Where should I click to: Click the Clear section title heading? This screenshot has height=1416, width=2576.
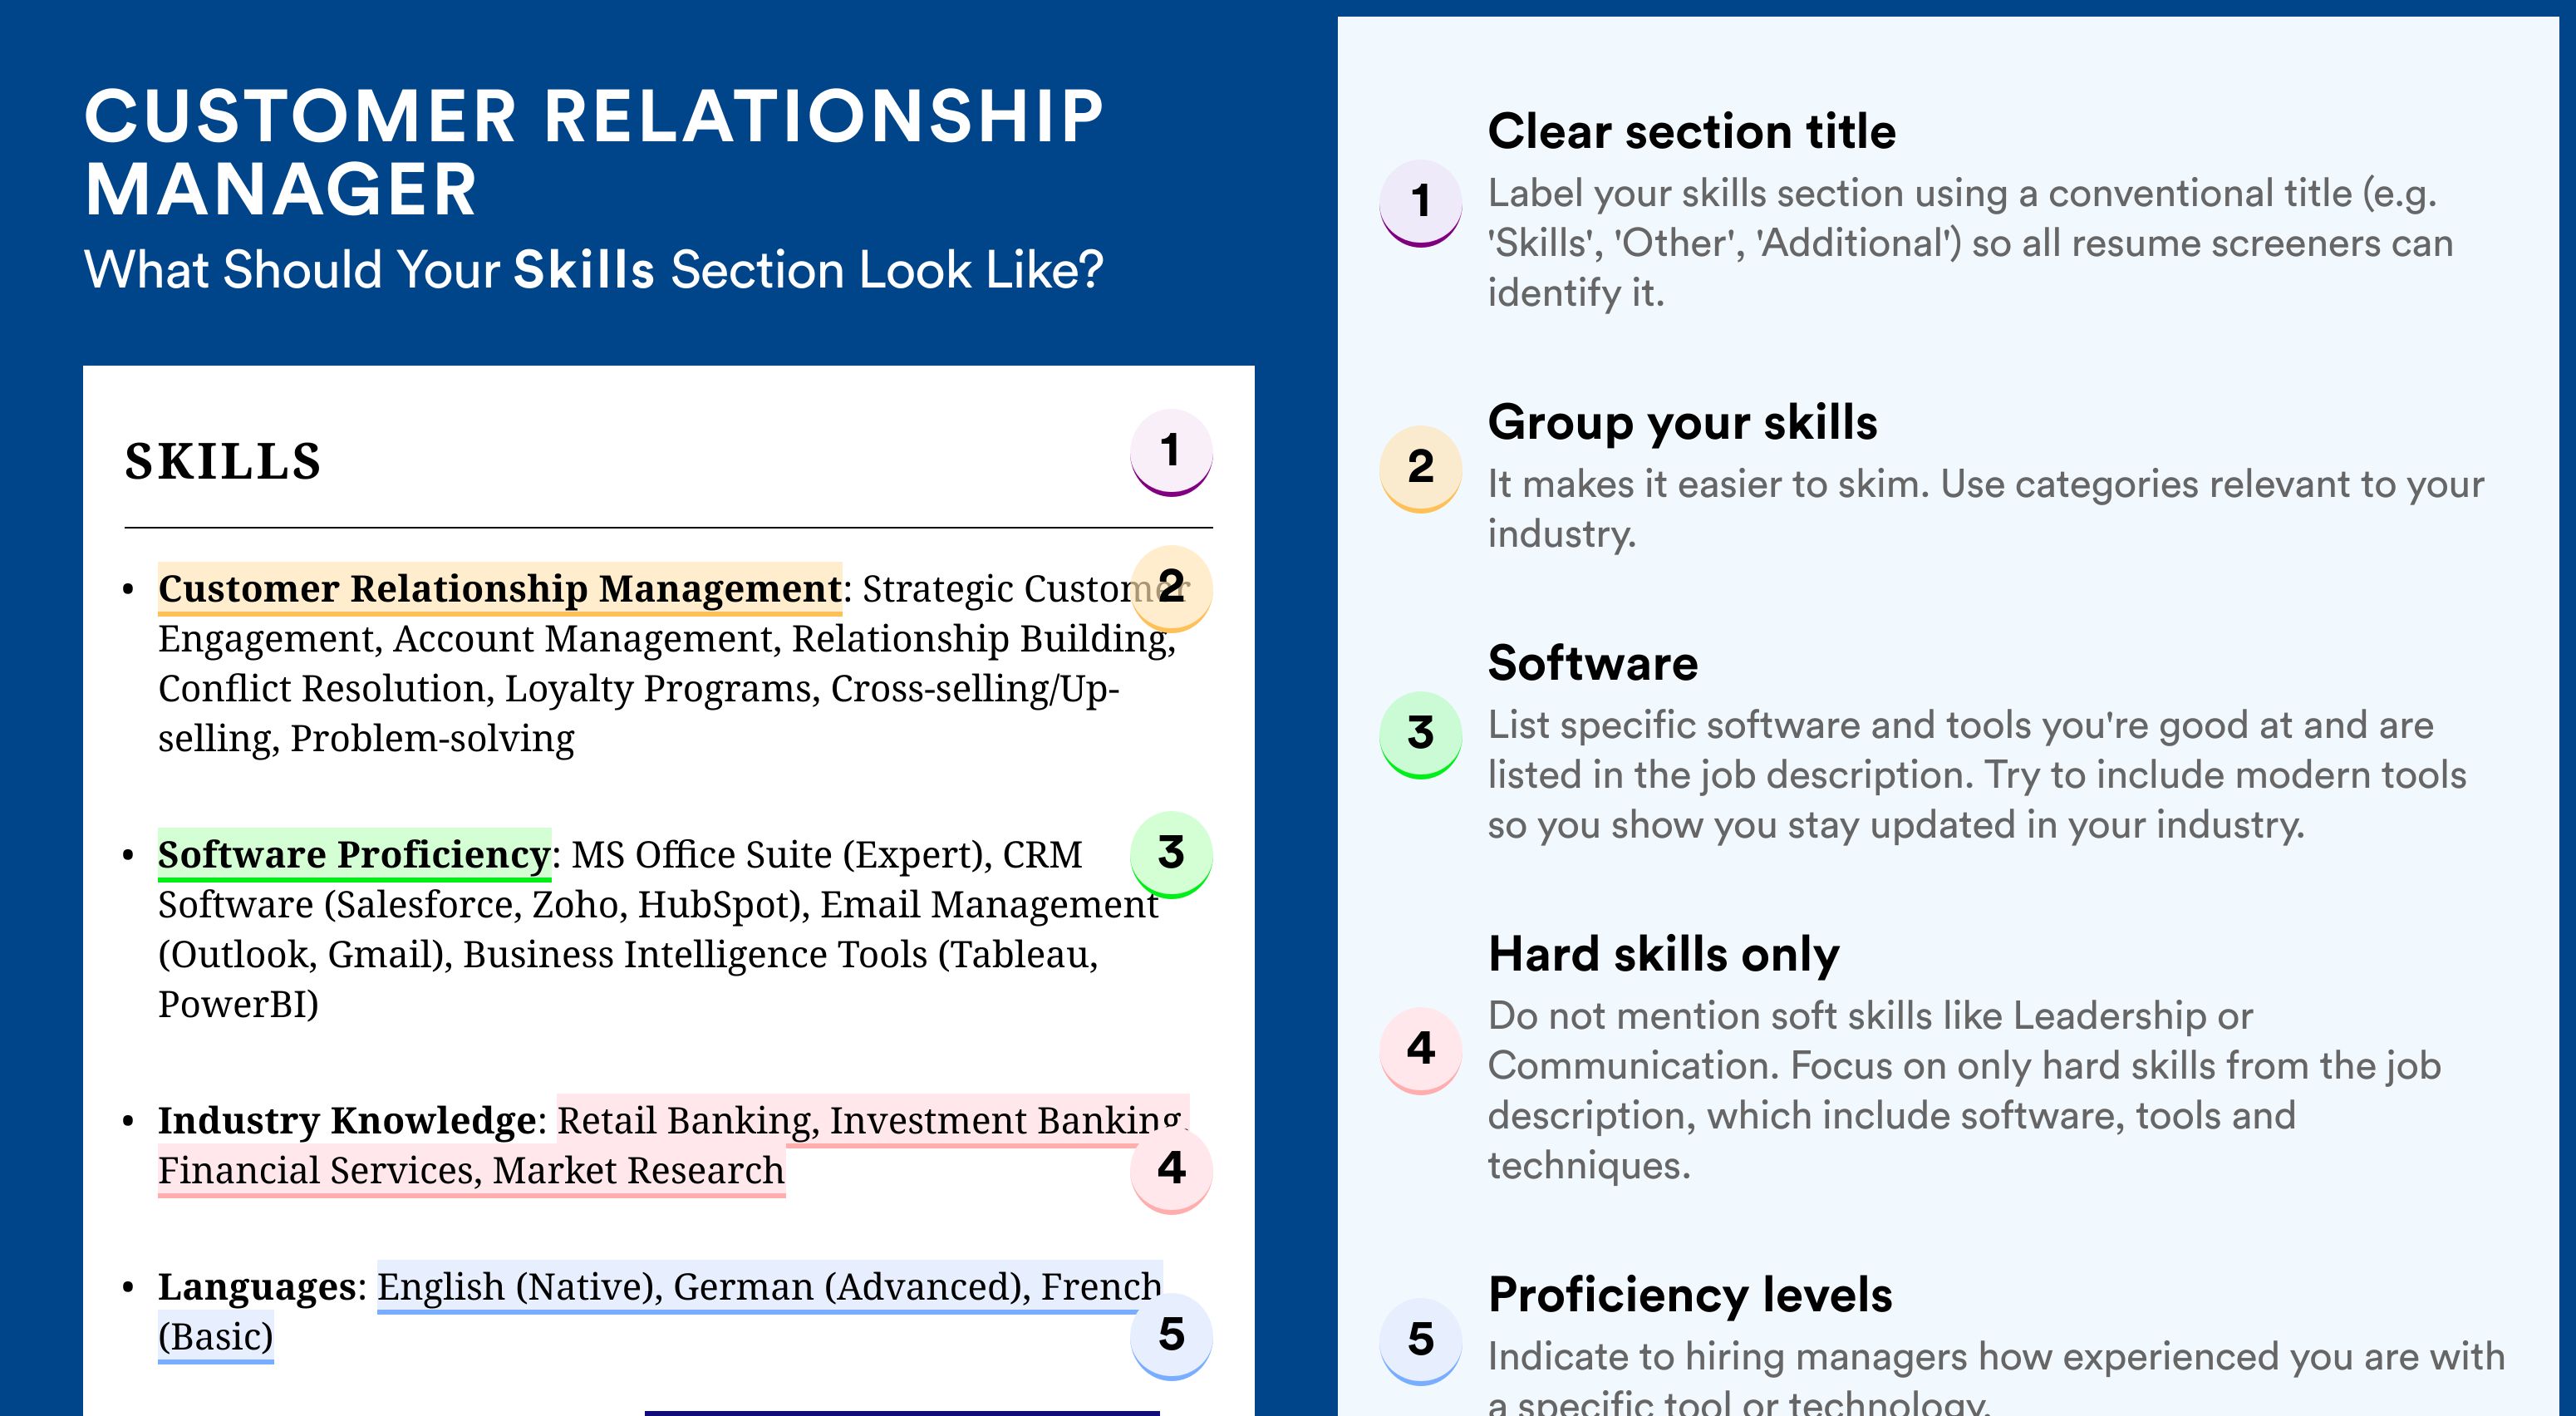pyautogui.click(x=1691, y=131)
